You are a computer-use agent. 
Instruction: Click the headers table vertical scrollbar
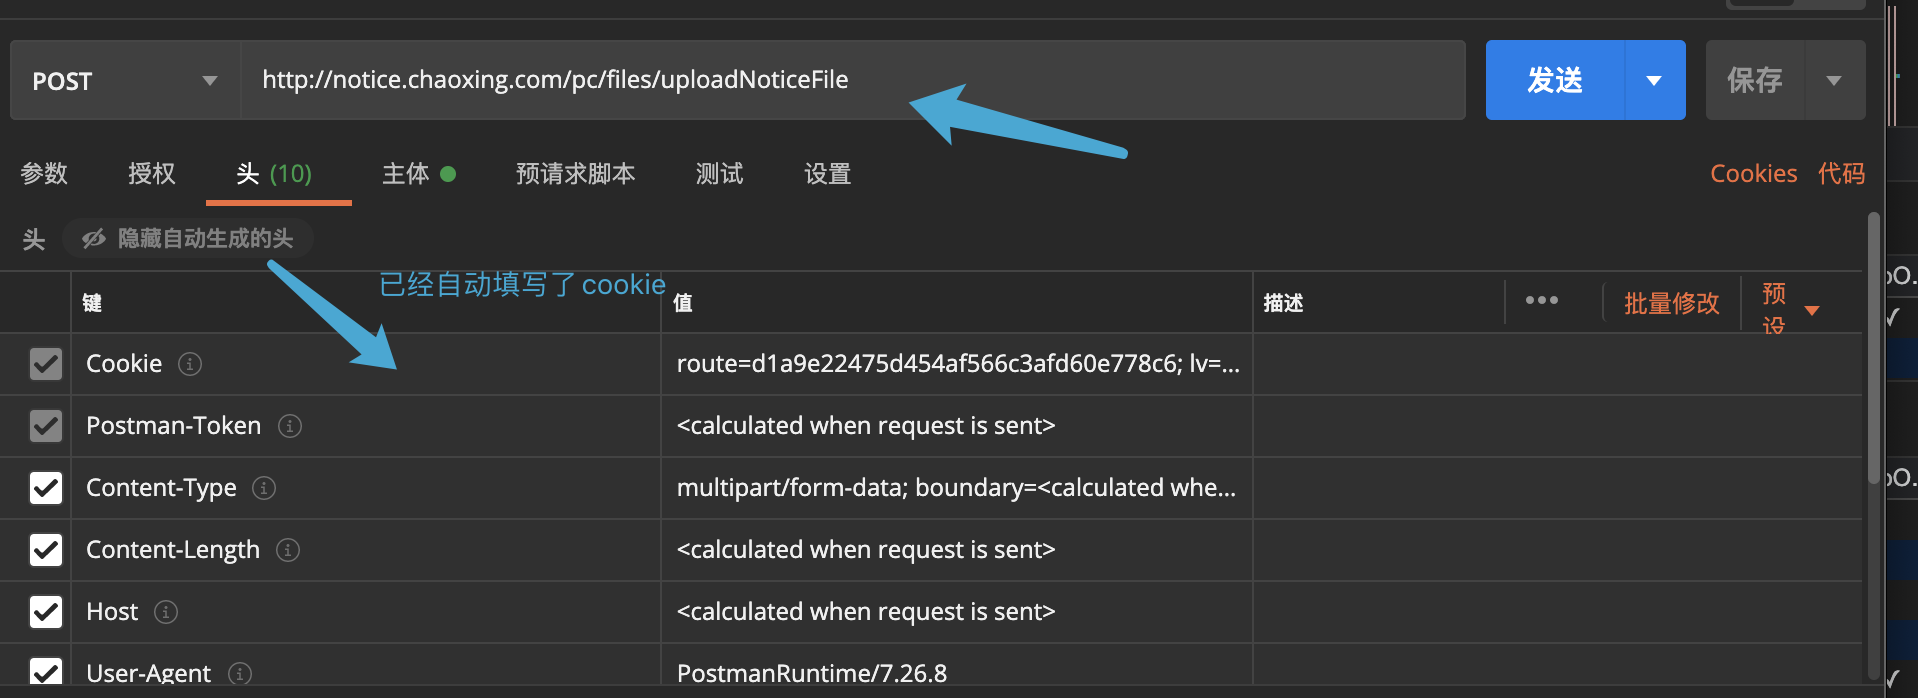click(1874, 350)
